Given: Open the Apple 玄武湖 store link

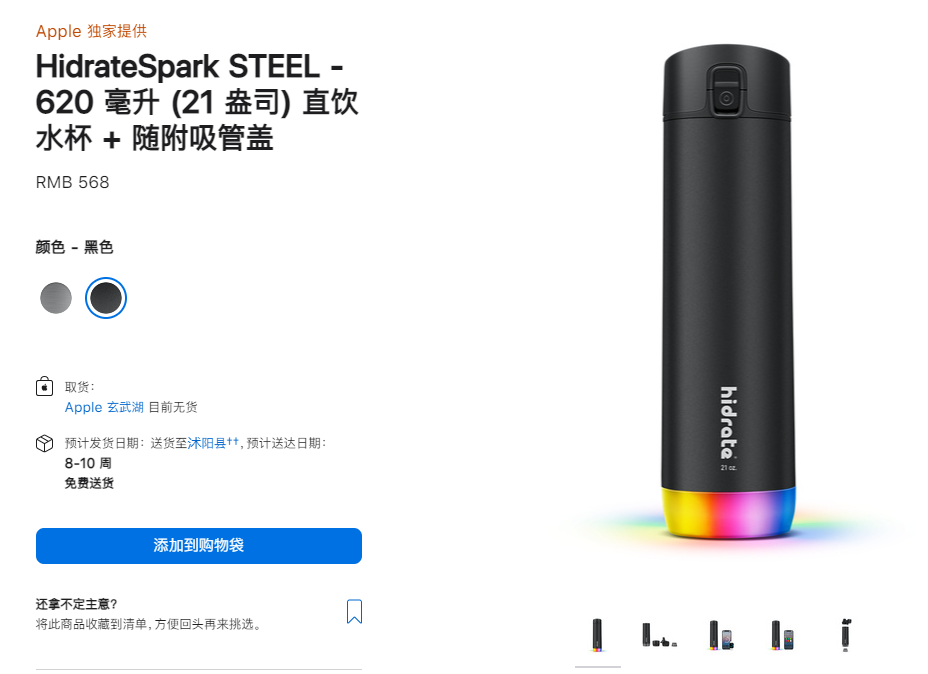Looking at the screenshot, I should click(104, 407).
